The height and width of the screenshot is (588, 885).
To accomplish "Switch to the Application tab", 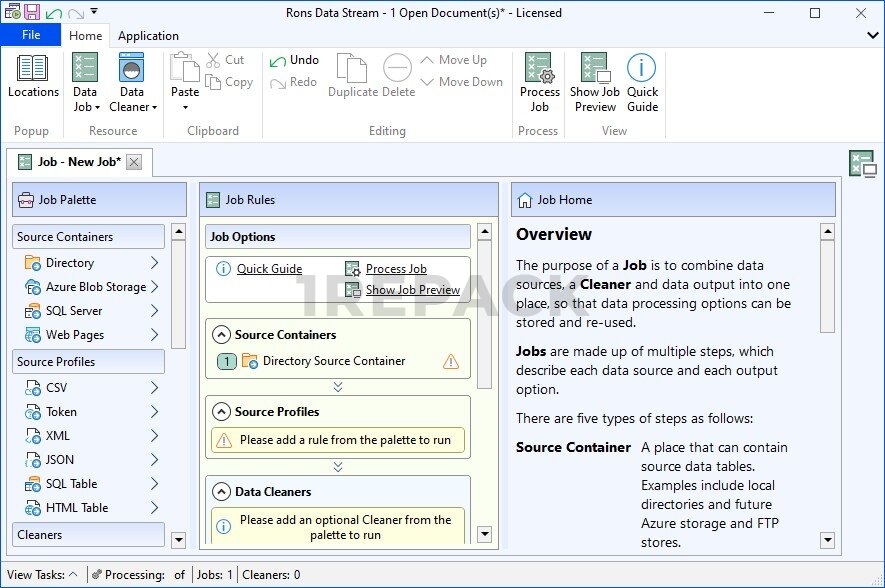I will [148, 36].
